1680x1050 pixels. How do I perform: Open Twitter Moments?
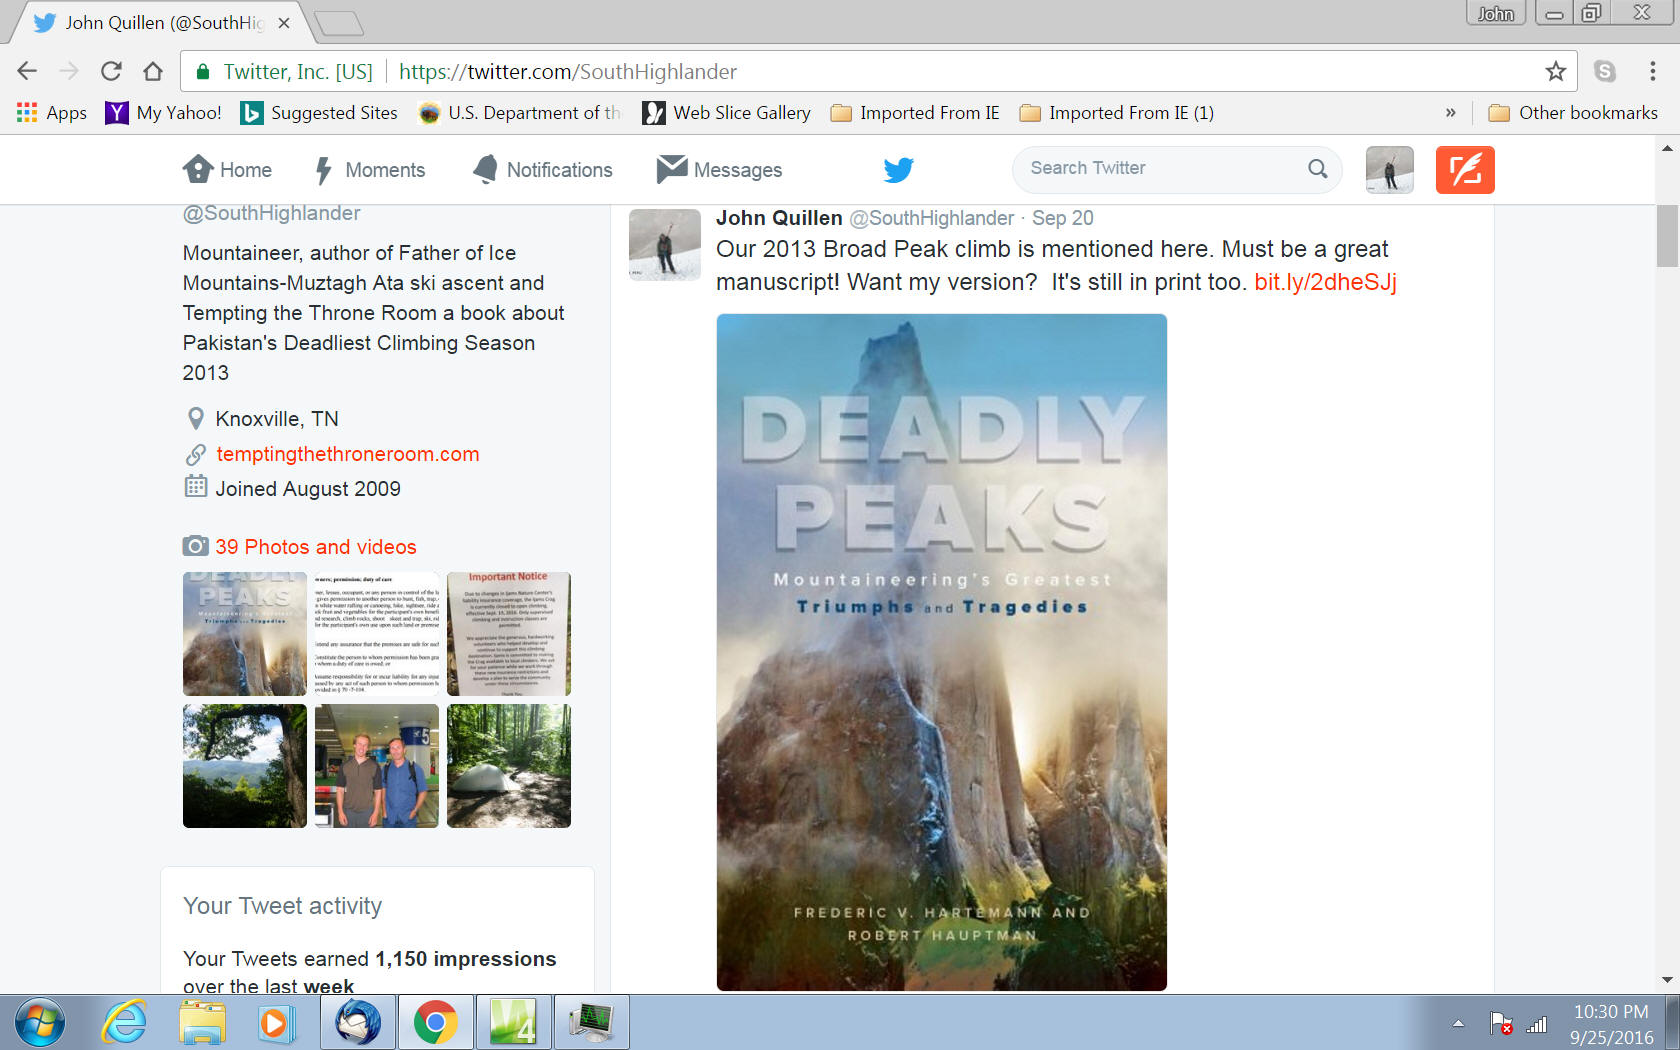coord(370,170)
